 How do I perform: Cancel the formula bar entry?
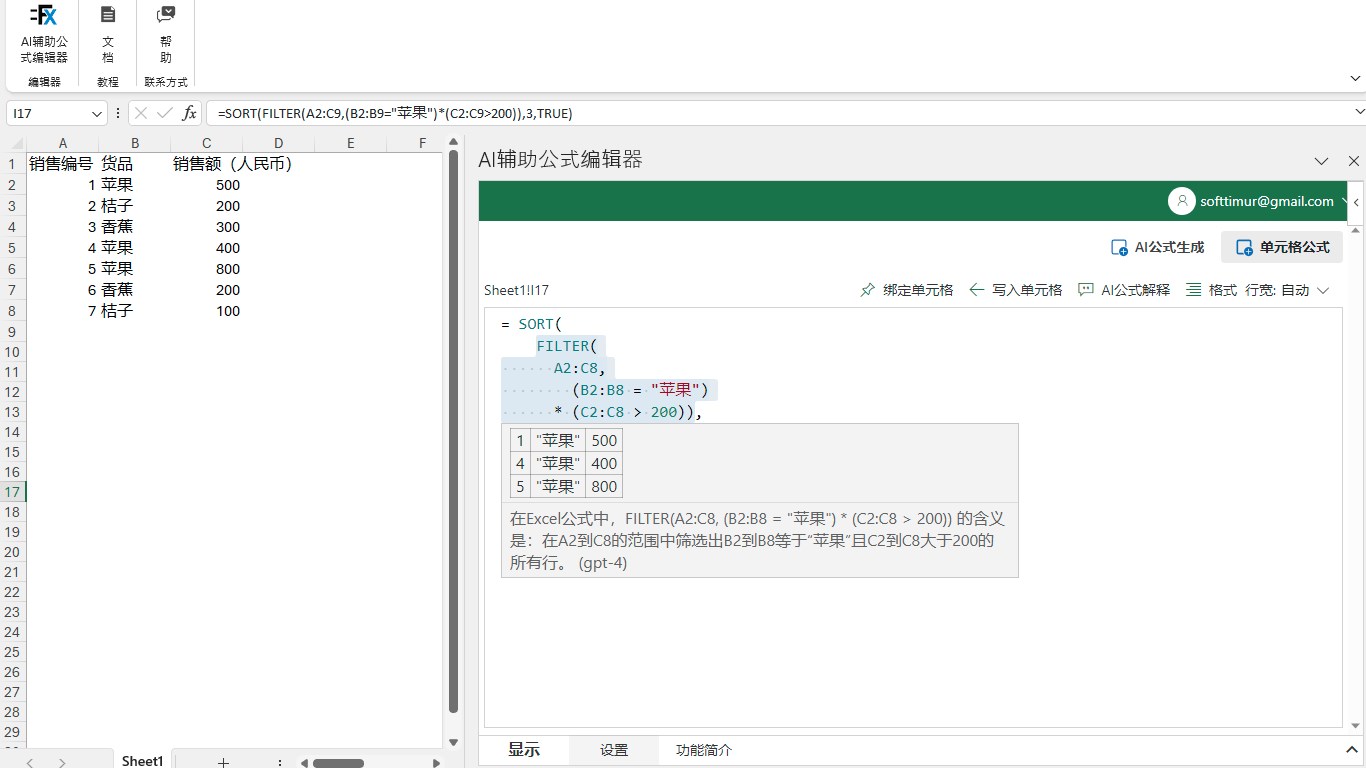(141, 114)
